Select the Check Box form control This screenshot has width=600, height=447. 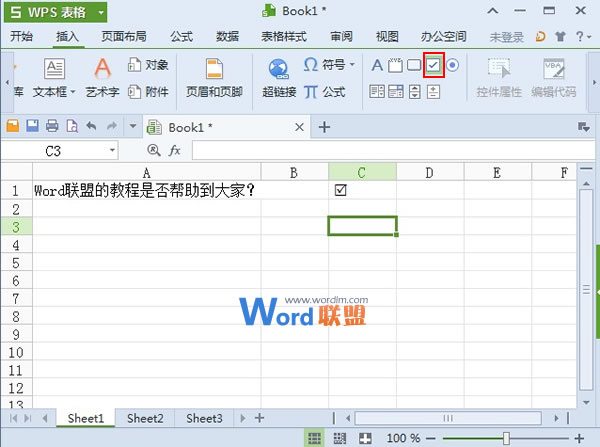[x=434, y=65]
